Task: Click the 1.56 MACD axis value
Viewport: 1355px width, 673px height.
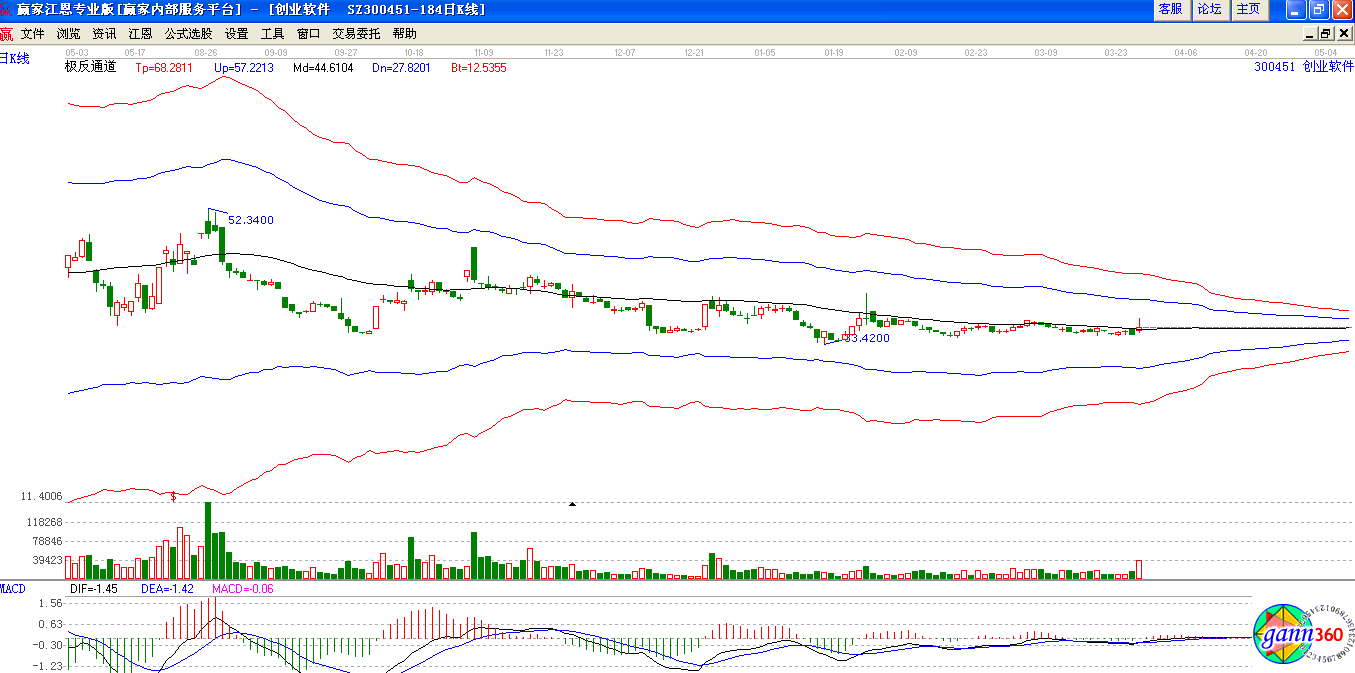Action: tap(51, 604)
